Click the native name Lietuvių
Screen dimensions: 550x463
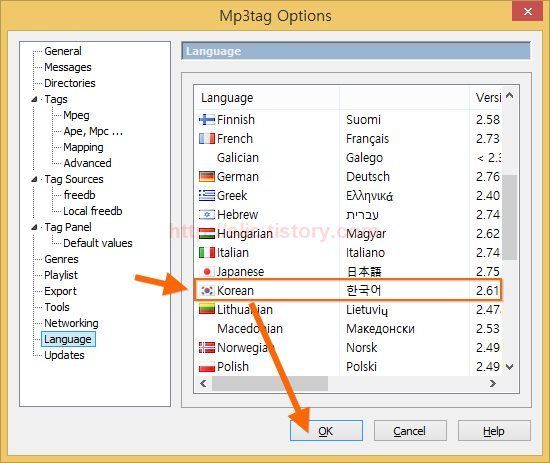pos(367,310)
